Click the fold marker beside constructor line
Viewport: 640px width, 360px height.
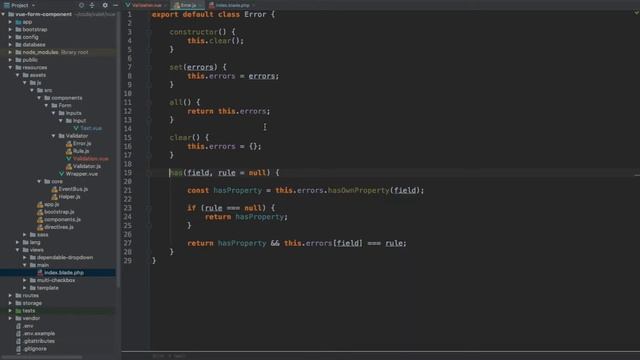point(150,32)
